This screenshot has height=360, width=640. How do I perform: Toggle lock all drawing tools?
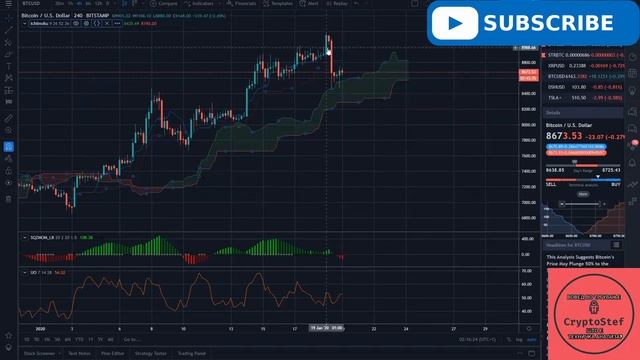9,171
